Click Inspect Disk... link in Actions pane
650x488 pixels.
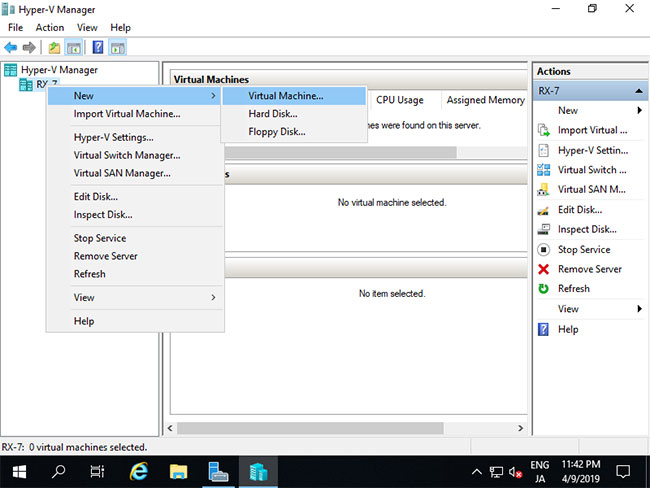pos(587,229)
